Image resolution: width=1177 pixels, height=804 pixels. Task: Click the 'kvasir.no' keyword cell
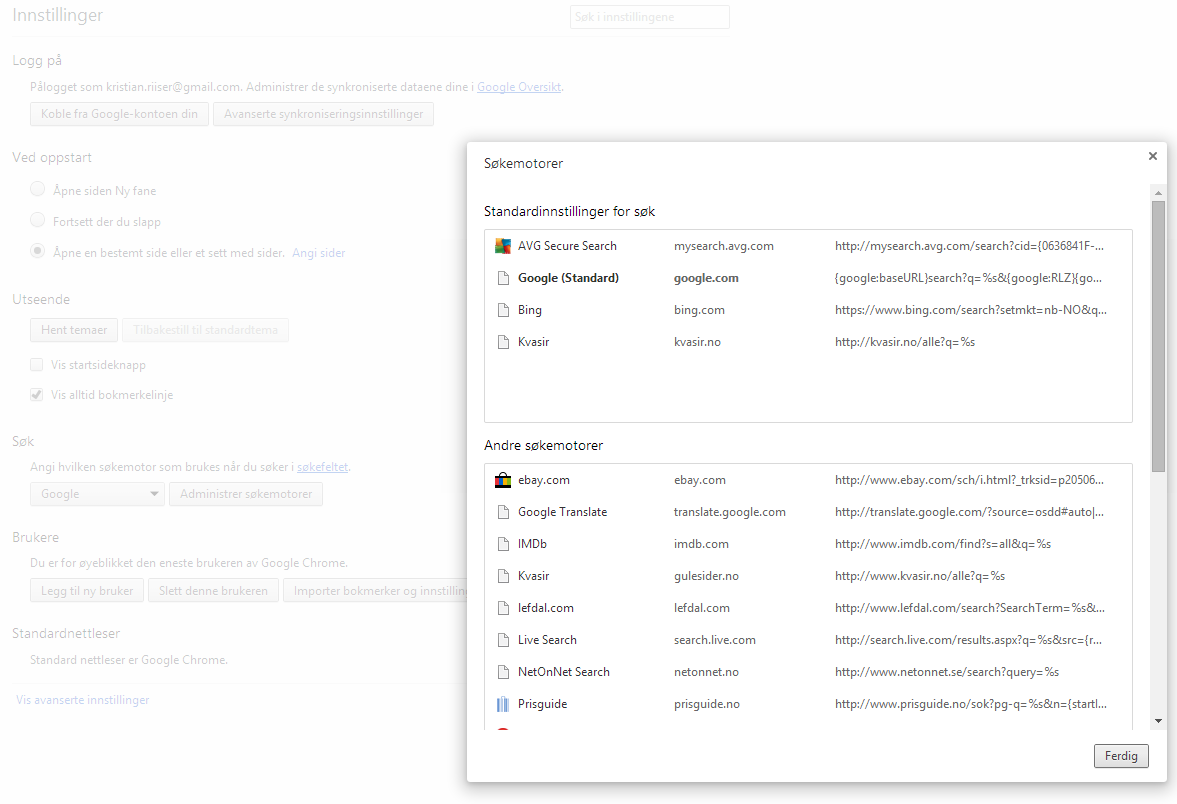click(x=697, y=342)
